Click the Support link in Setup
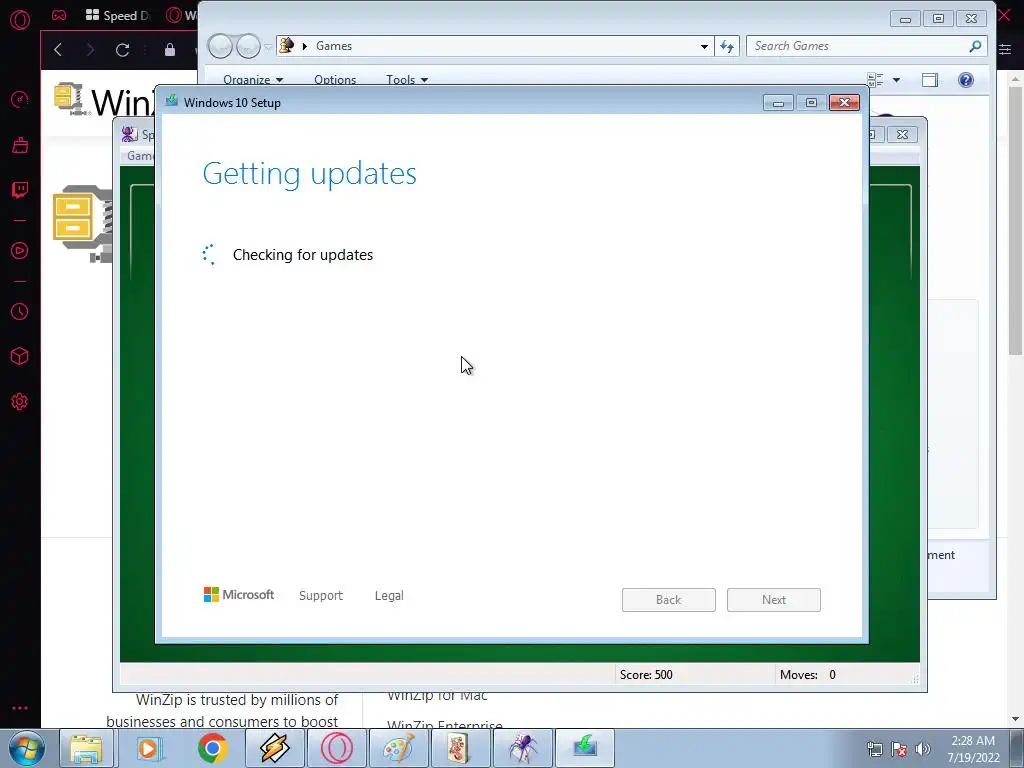 coord(321,596)
